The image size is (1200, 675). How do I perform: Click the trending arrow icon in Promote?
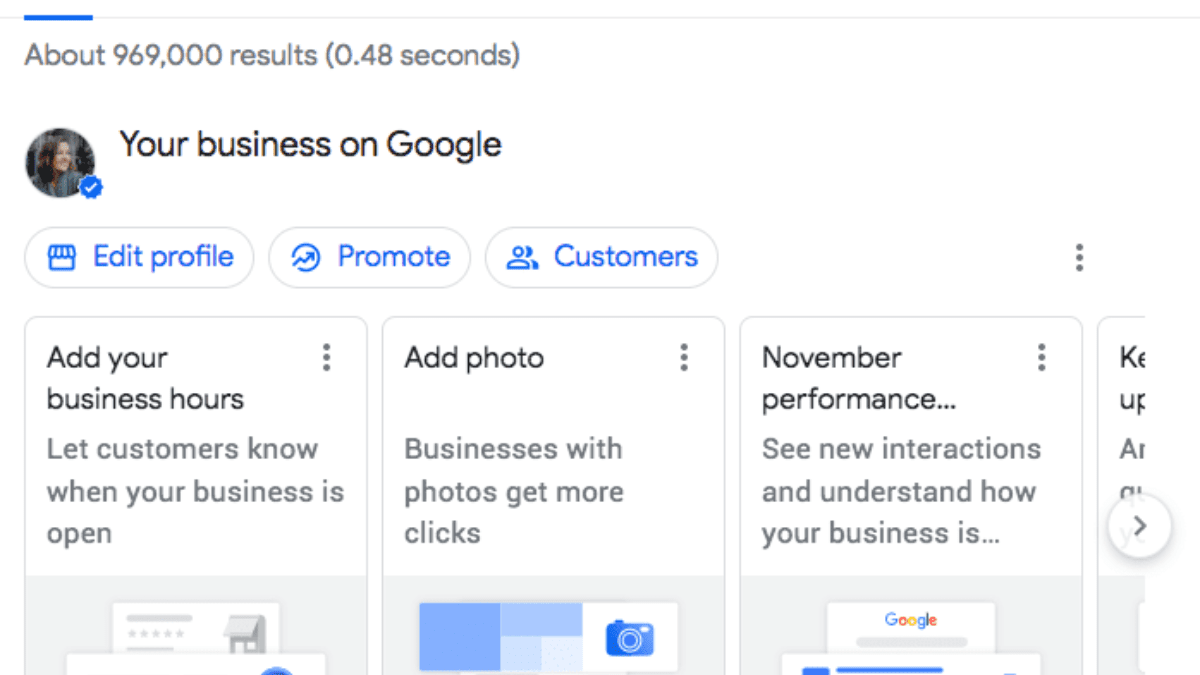click(305, 258)
